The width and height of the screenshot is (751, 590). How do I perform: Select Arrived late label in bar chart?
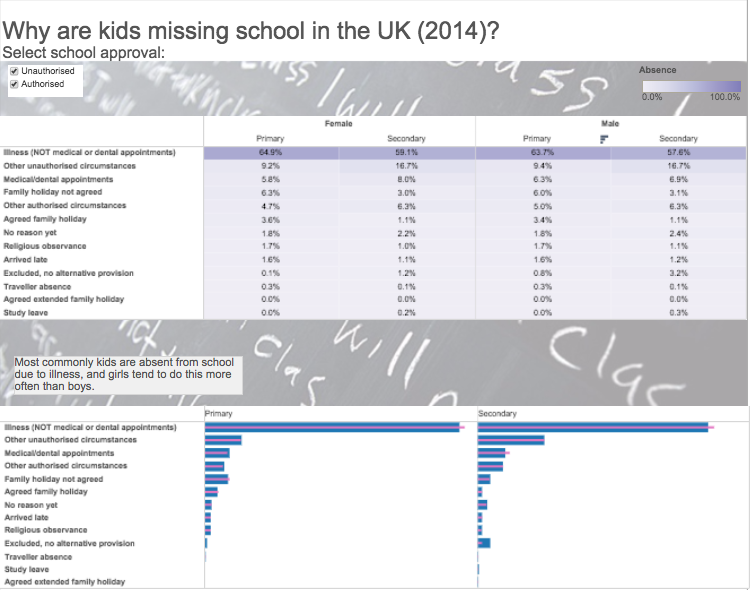coord(26,518)
